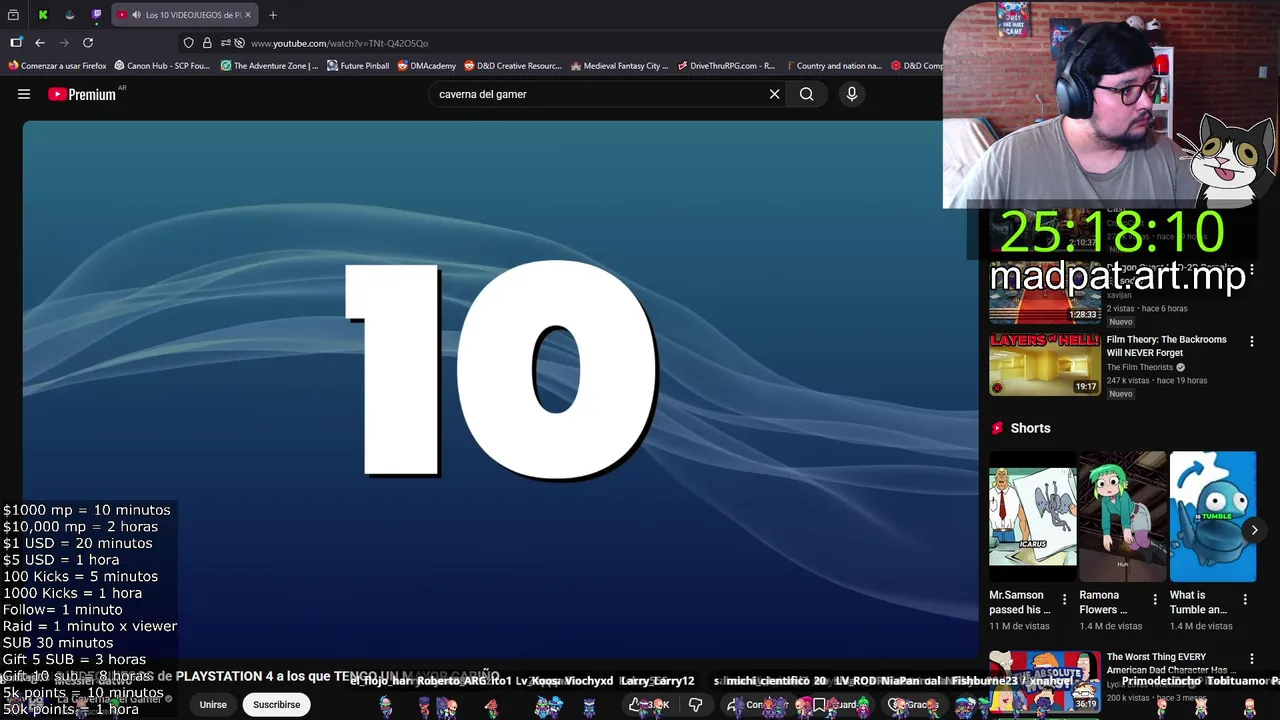Screen dimensions: 1280x720
Task: Click the YouTube search magnifier button
Action: 807,94
